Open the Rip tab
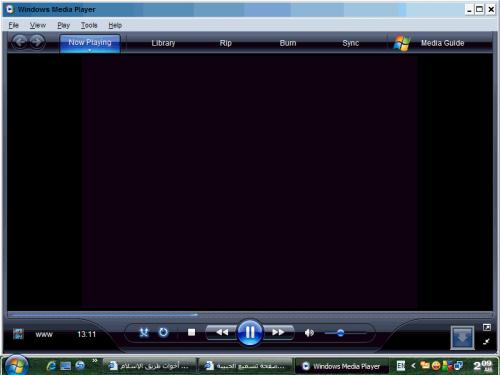 coord(225,43)
